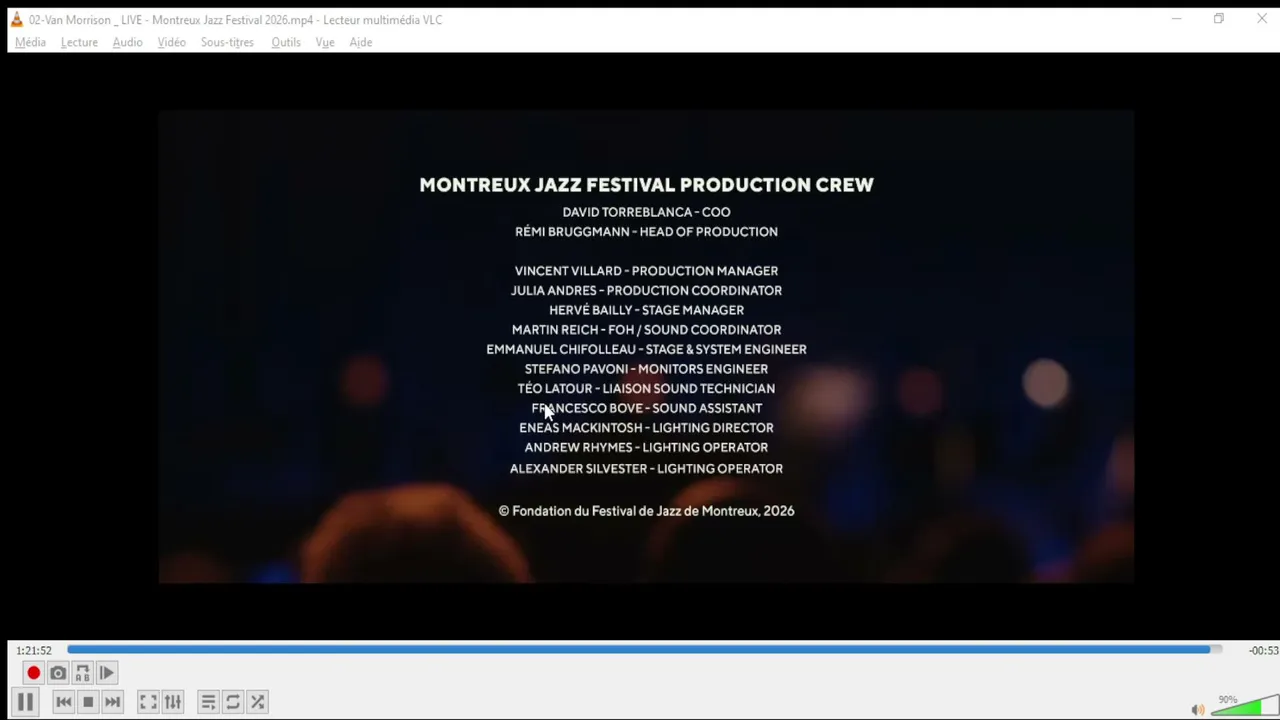Open the Aide menu

361,42
